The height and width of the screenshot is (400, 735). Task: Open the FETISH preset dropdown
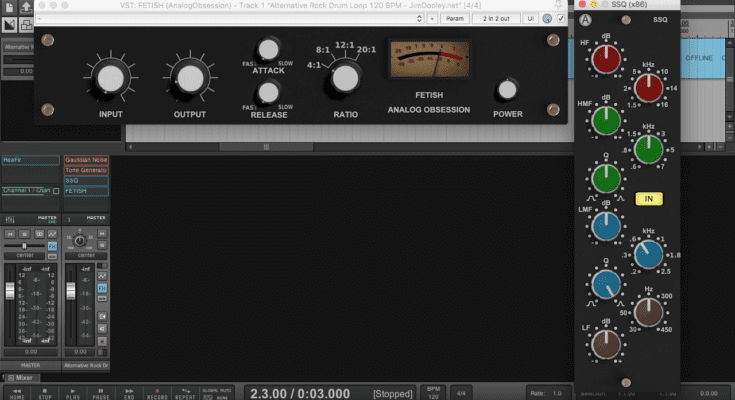(230, 19)
